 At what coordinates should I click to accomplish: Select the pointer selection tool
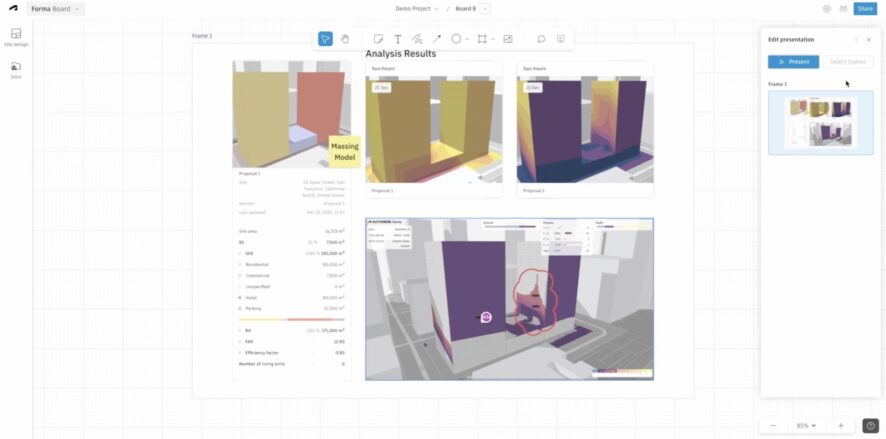325,39
